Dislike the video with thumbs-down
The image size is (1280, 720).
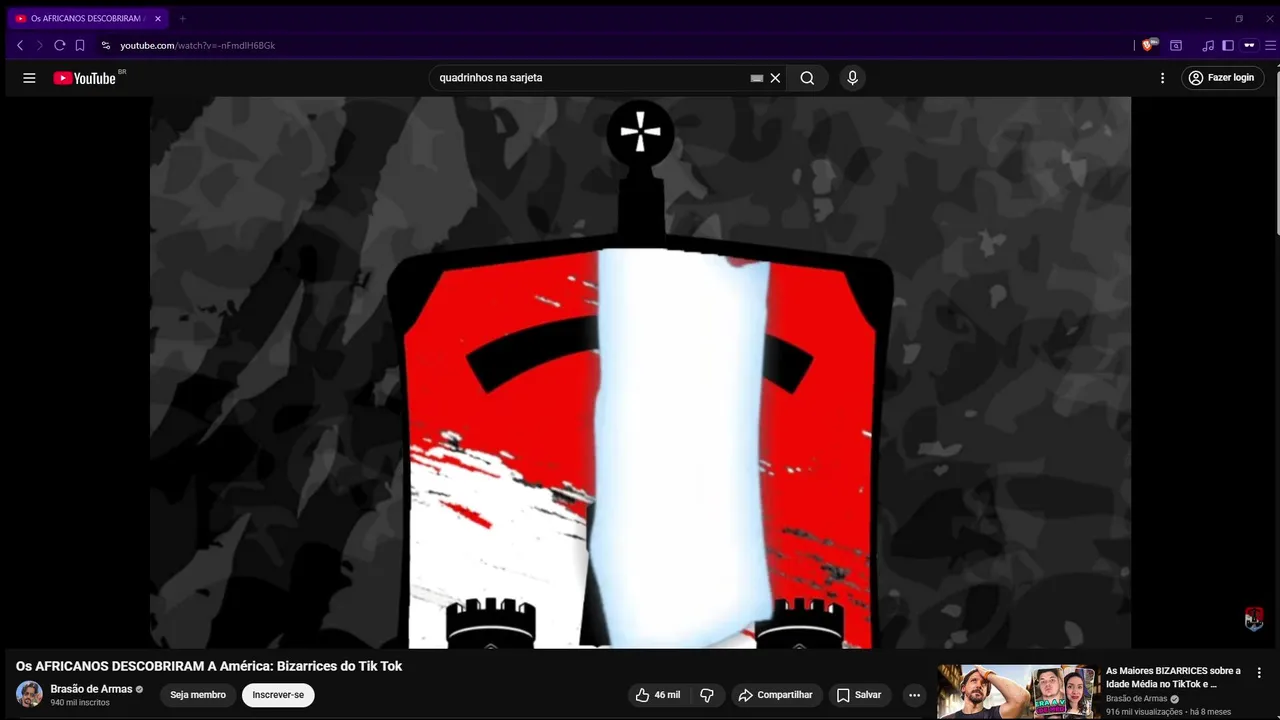tap(707, 695)
